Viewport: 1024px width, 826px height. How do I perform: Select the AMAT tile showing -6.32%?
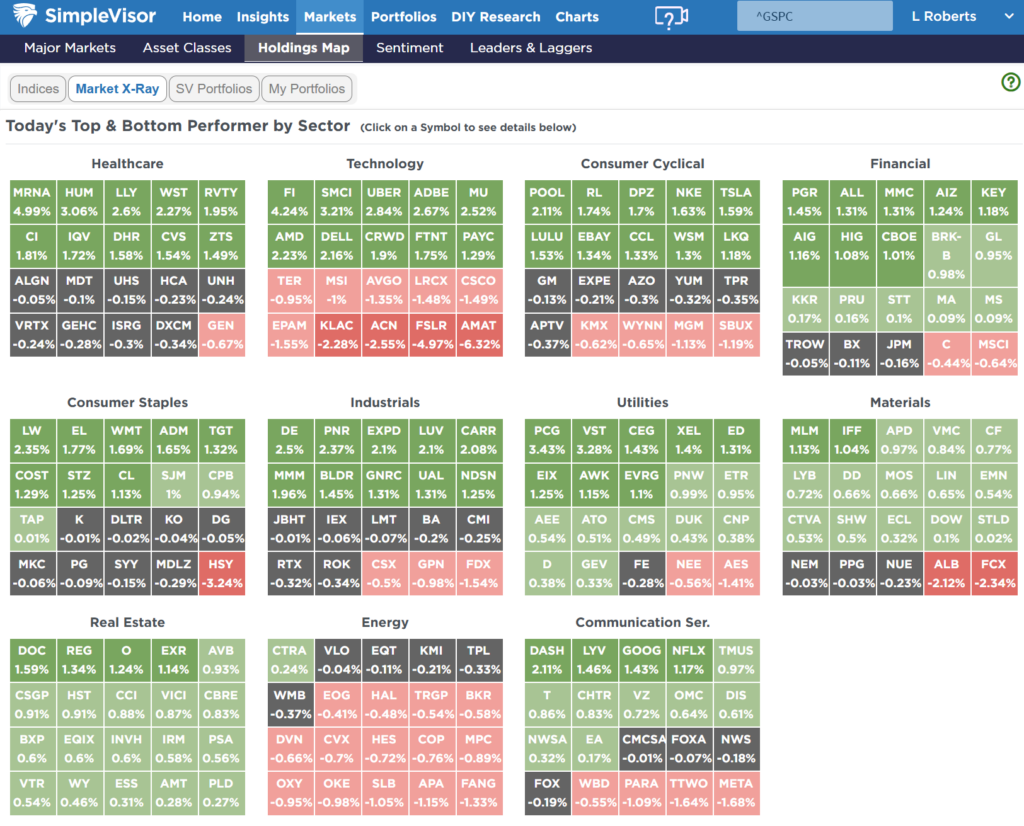pyautogui.click(x=479, y=334)
